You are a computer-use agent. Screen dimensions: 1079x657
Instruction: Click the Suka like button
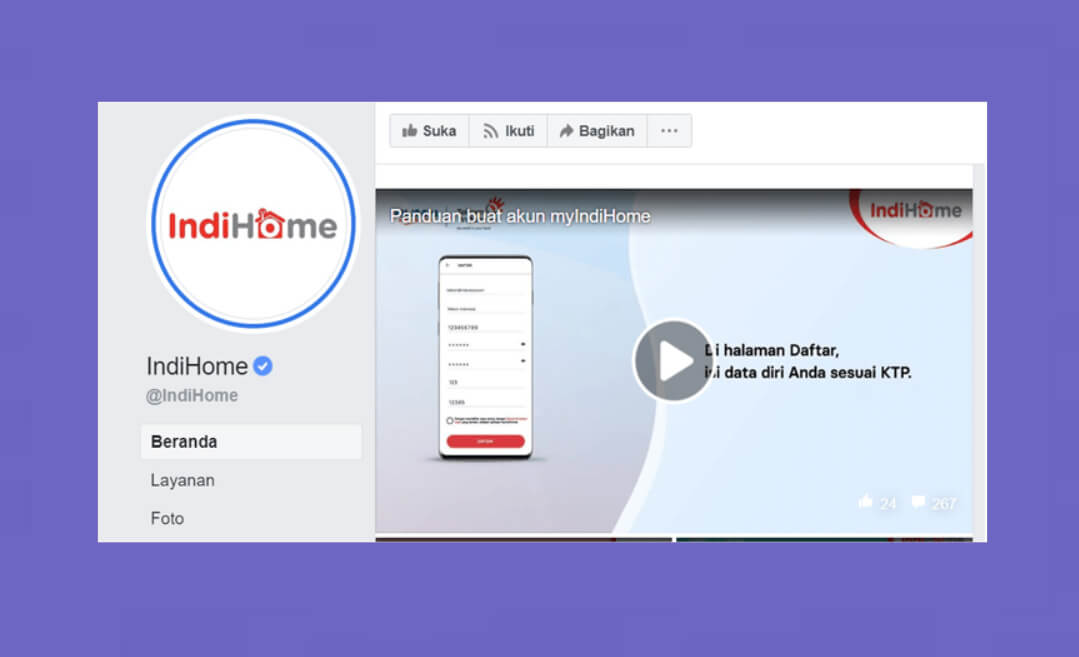point(429,131)
